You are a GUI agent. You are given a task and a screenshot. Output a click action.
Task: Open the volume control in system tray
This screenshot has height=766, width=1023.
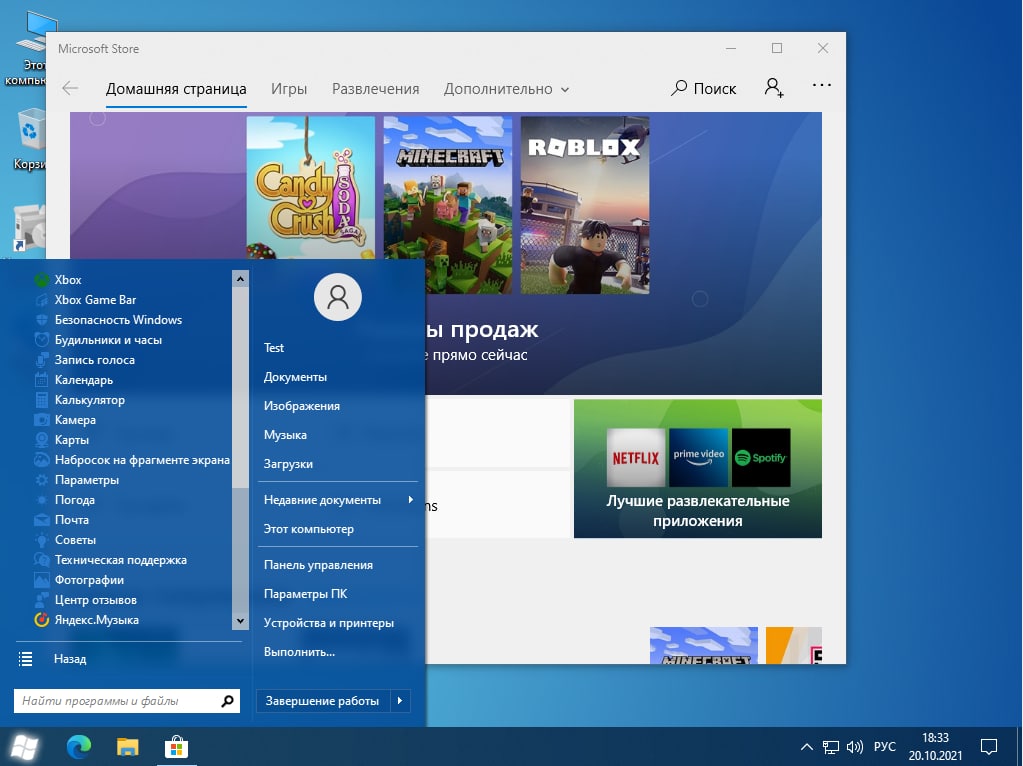[x=855, y=747]
